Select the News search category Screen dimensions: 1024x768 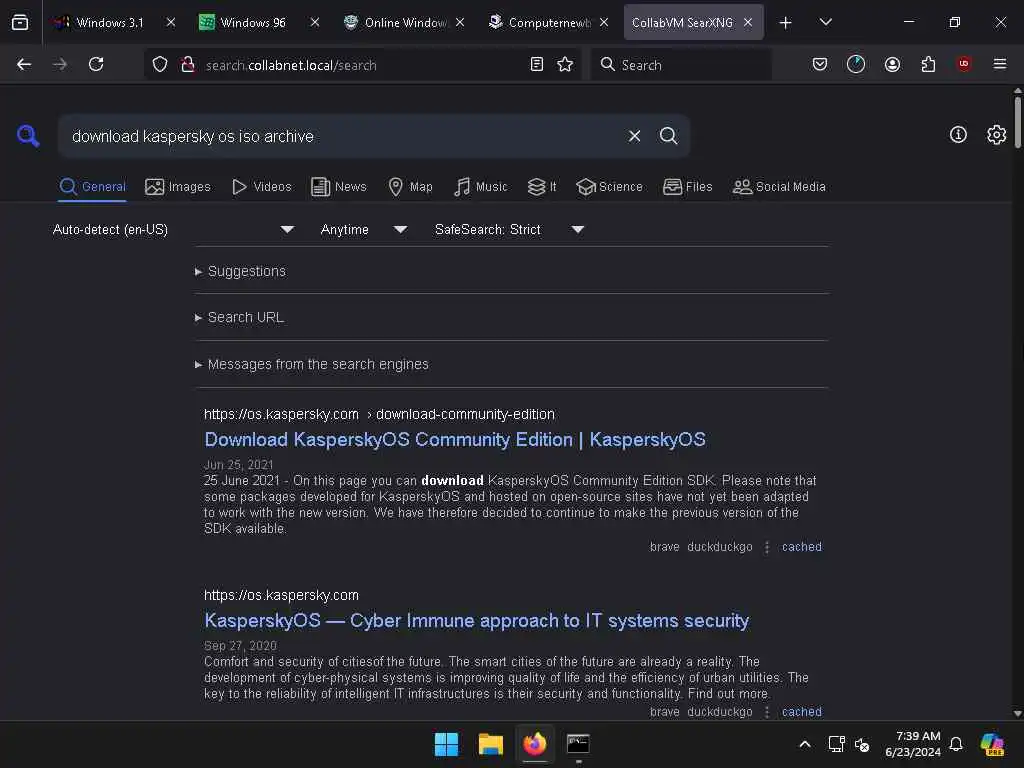click(x=339, y=187)
